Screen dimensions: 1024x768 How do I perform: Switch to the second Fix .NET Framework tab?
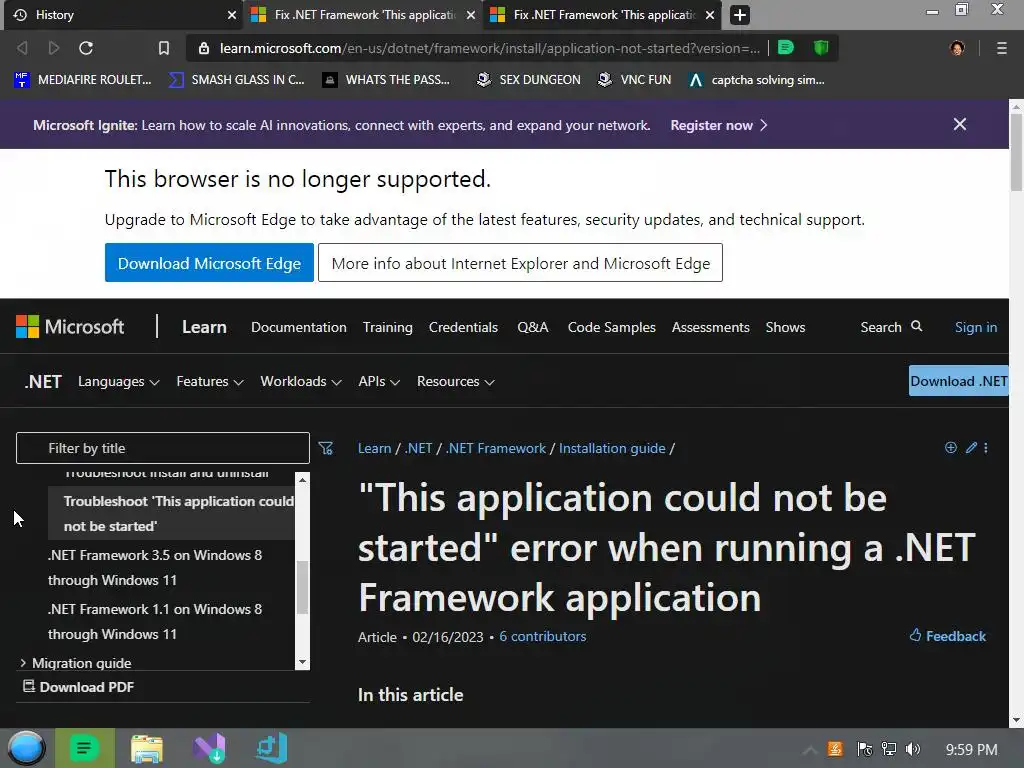[602, 15]
